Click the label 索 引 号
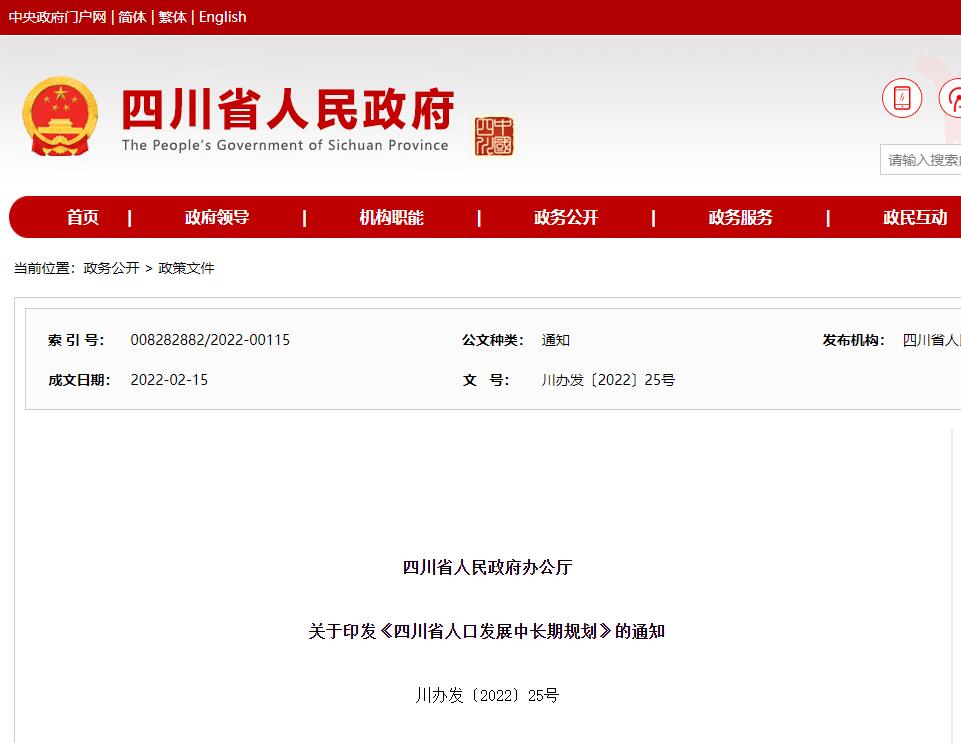 [76, 340]
